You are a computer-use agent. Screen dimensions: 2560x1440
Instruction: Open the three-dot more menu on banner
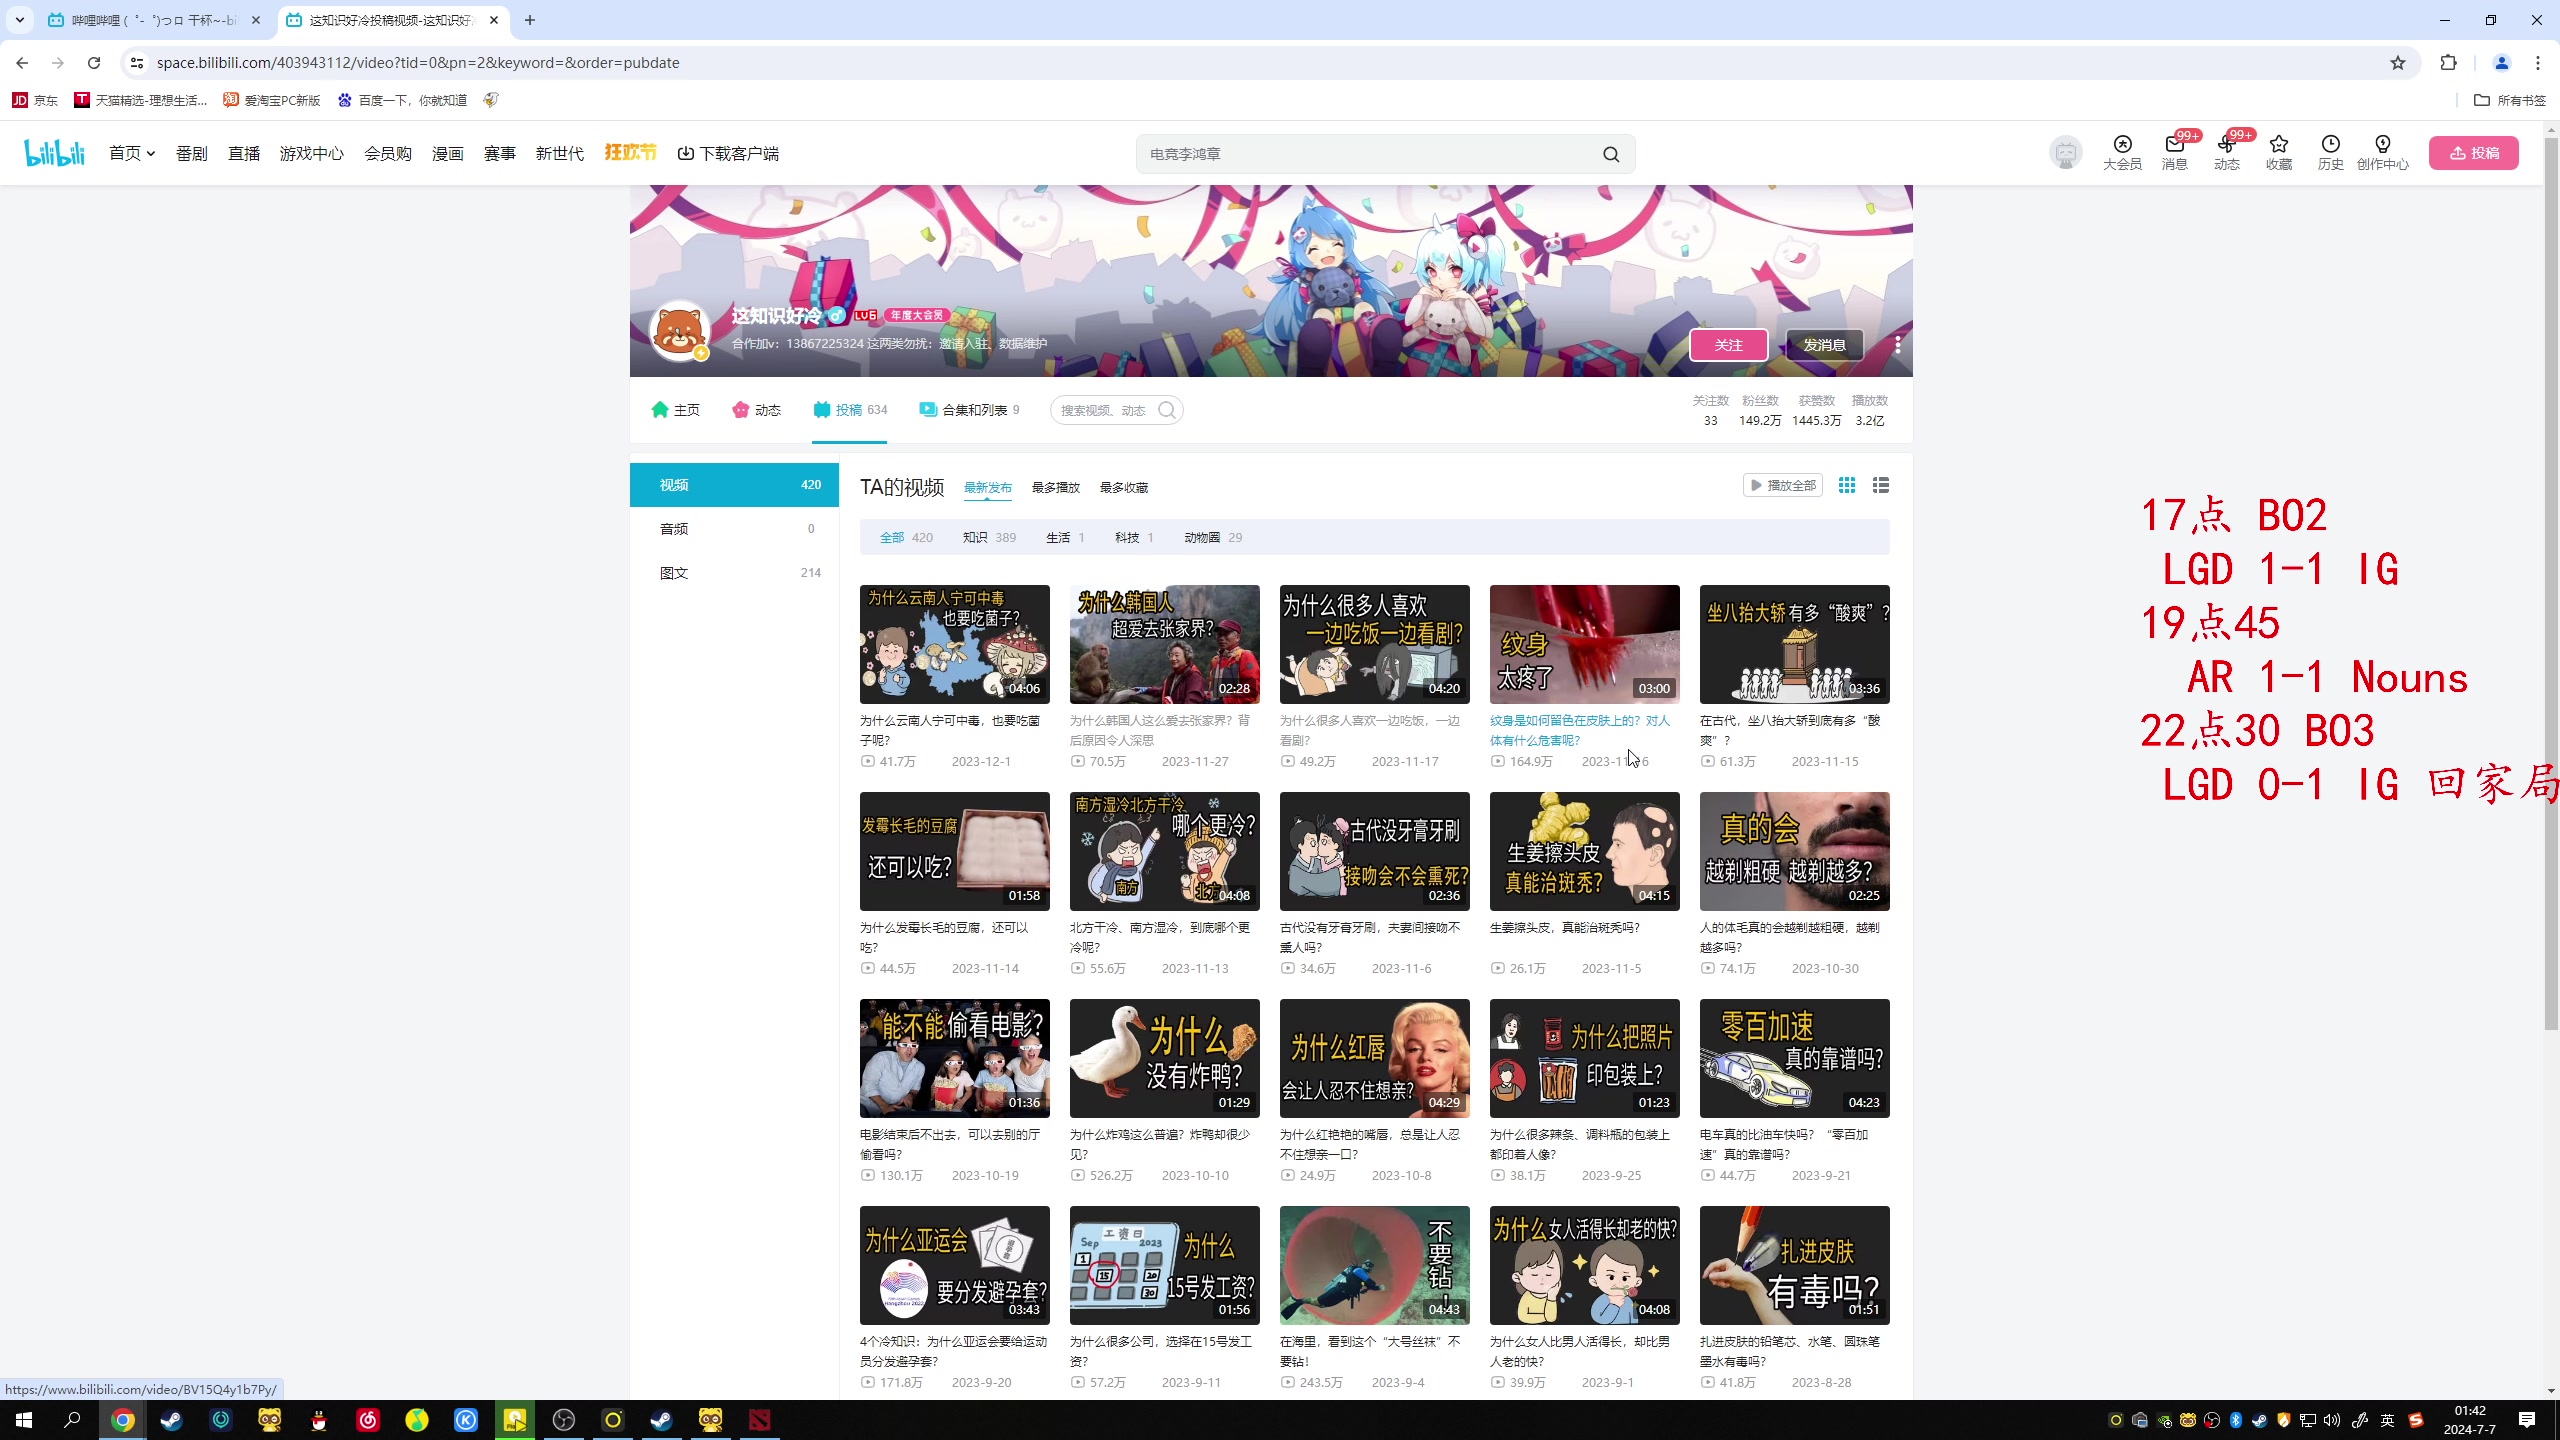click(x=1897, y=344)
